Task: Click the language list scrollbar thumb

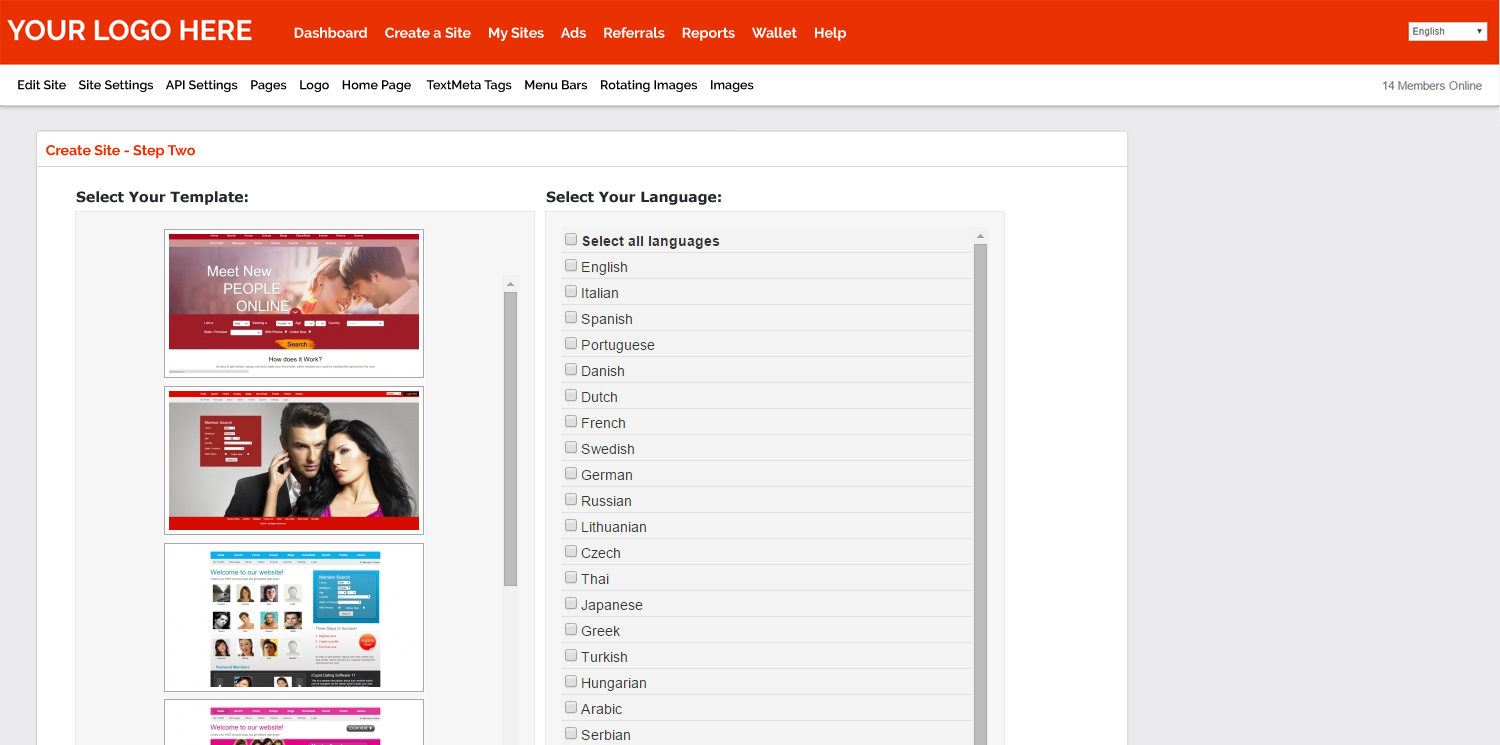Action: pyautogui.click(x=980, y=495)
